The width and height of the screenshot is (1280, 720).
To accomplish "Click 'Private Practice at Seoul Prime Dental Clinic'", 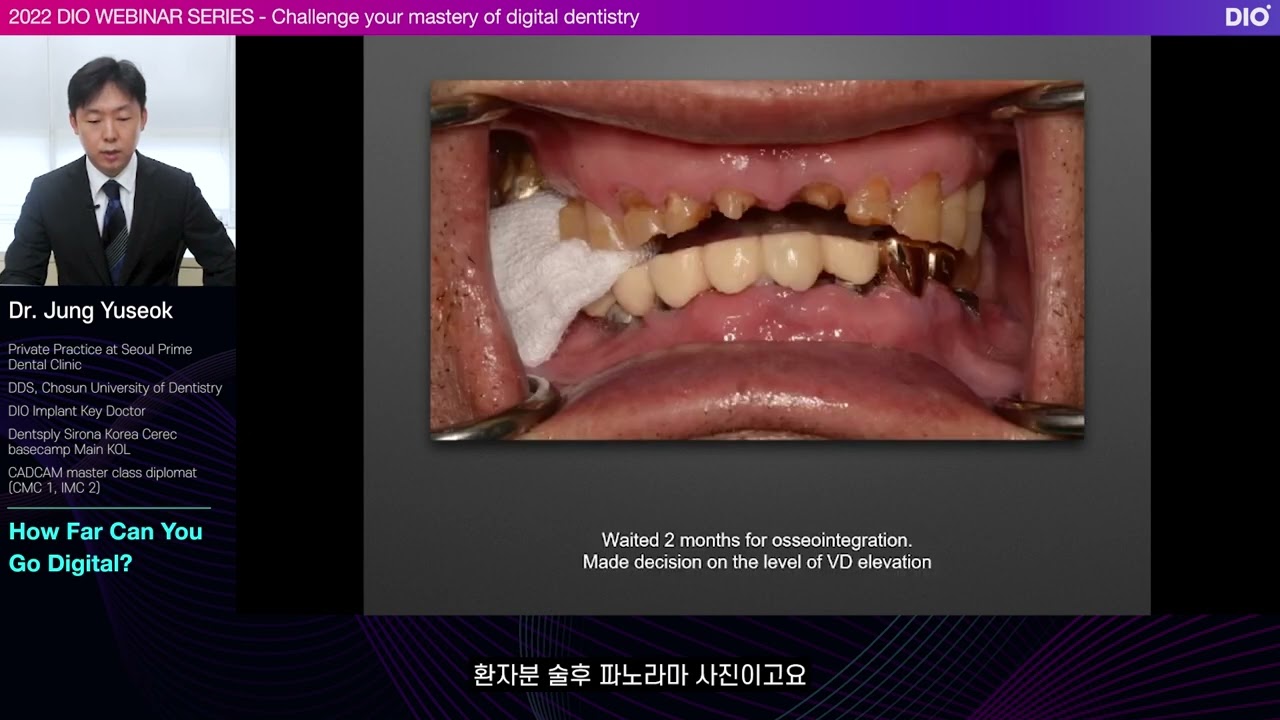I will click(100, 357).
